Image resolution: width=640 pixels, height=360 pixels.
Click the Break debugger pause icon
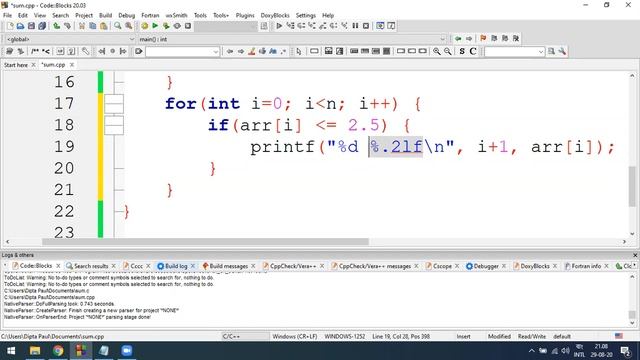355,26
